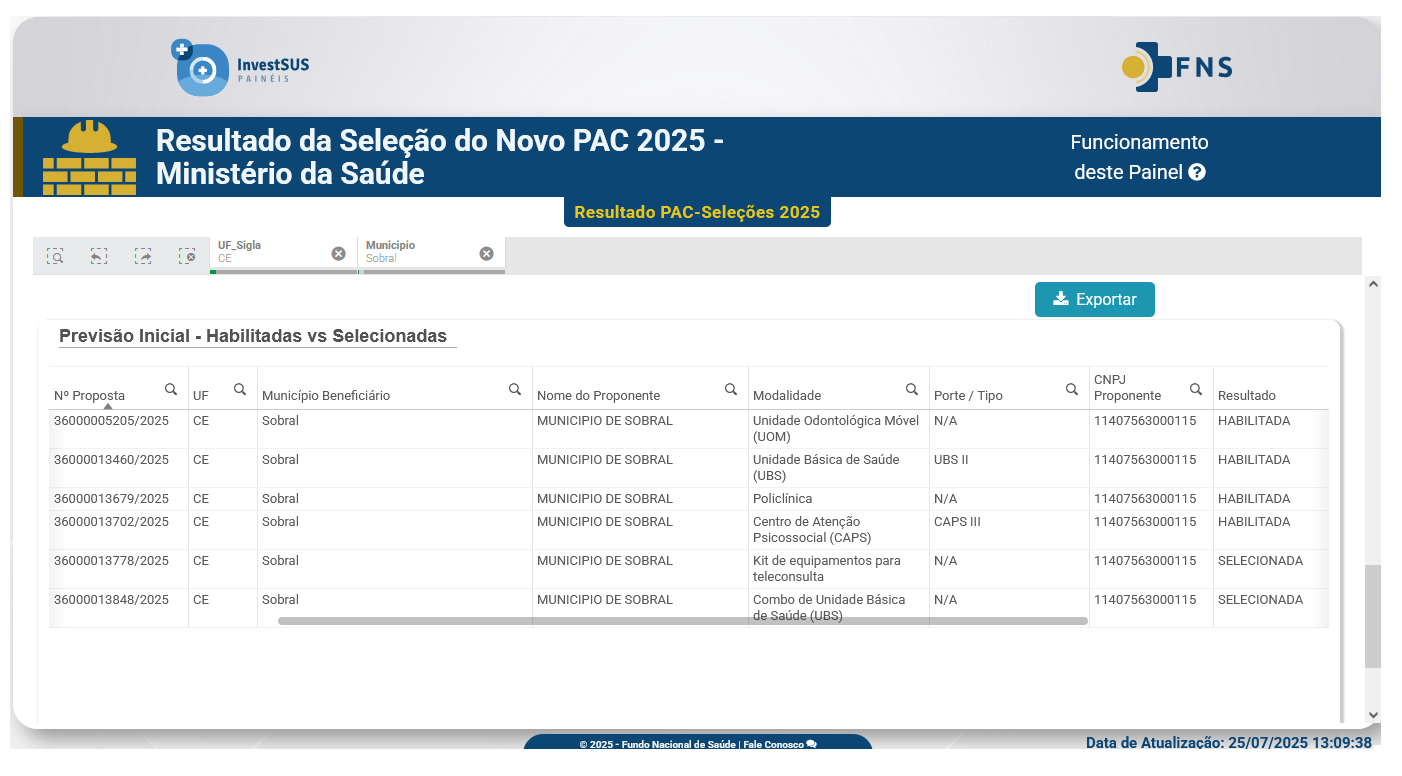
Task: Search in Nº Proposta column
Action: point(171,389)
